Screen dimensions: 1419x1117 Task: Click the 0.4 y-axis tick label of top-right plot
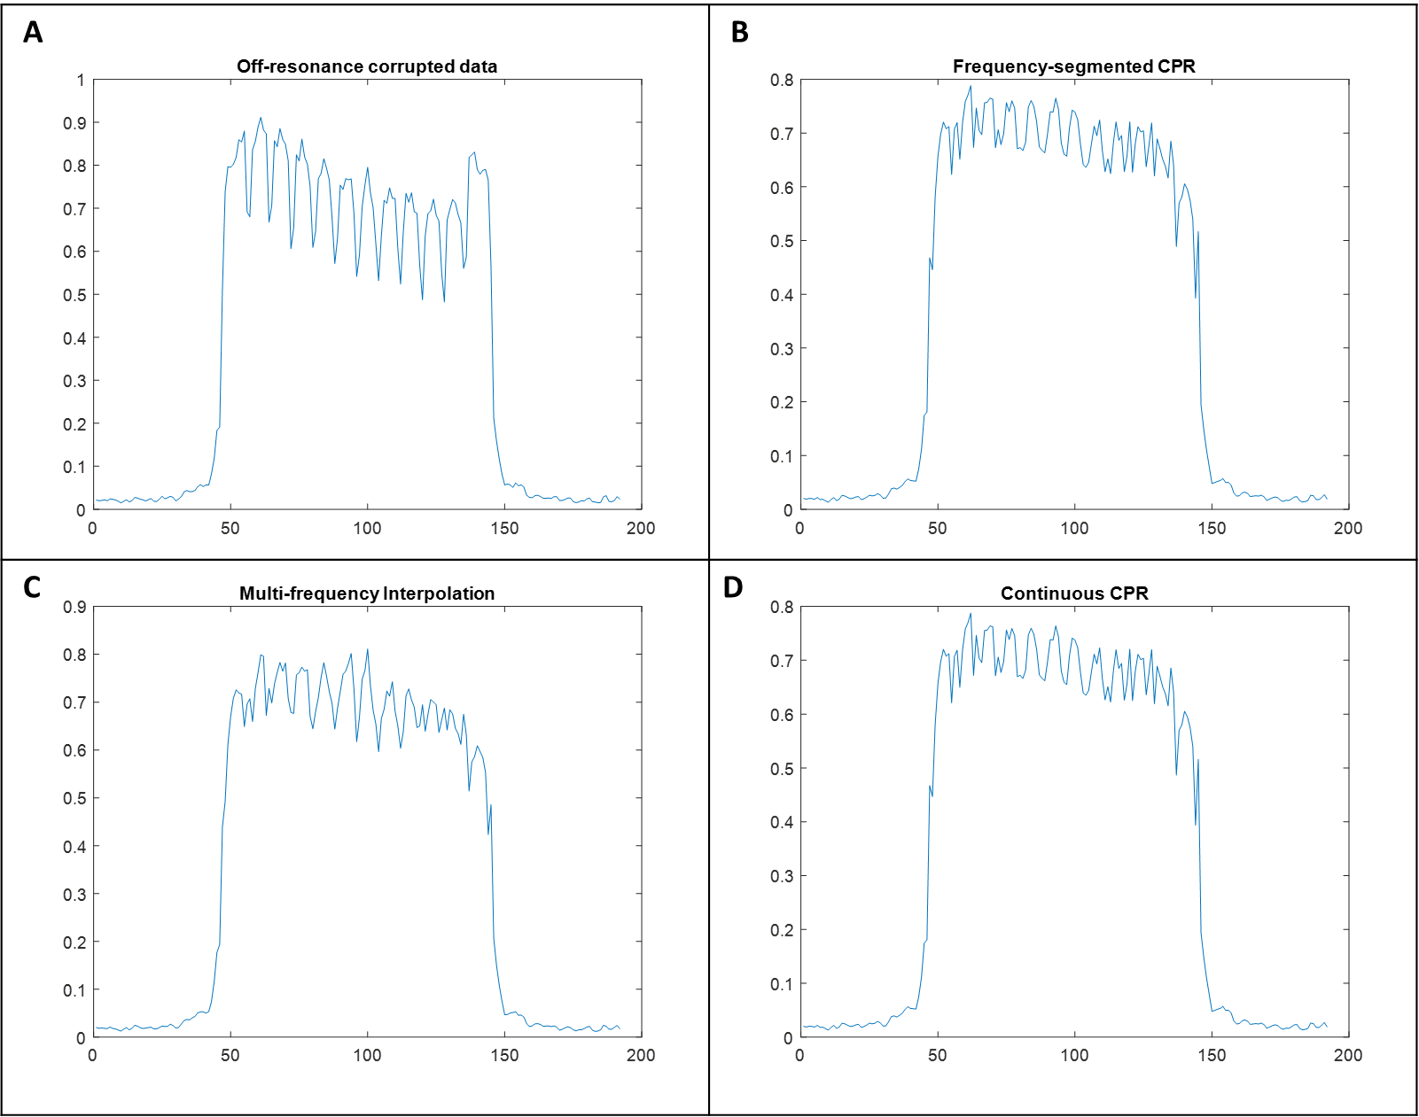click(782, 295)
